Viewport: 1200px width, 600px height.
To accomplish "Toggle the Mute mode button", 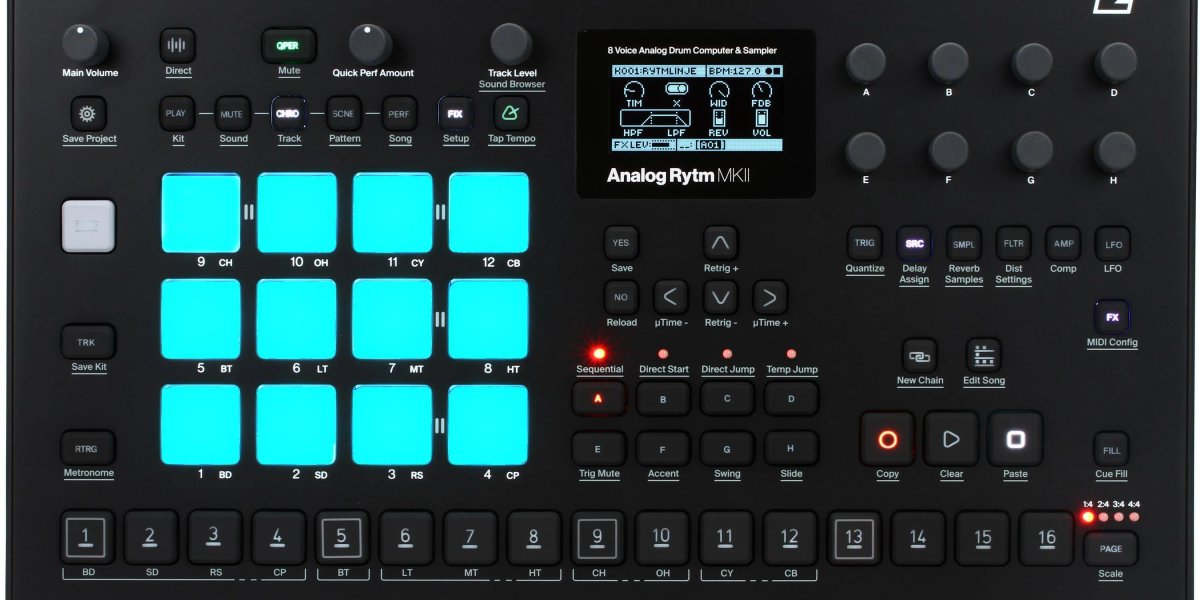I will 288,44.
